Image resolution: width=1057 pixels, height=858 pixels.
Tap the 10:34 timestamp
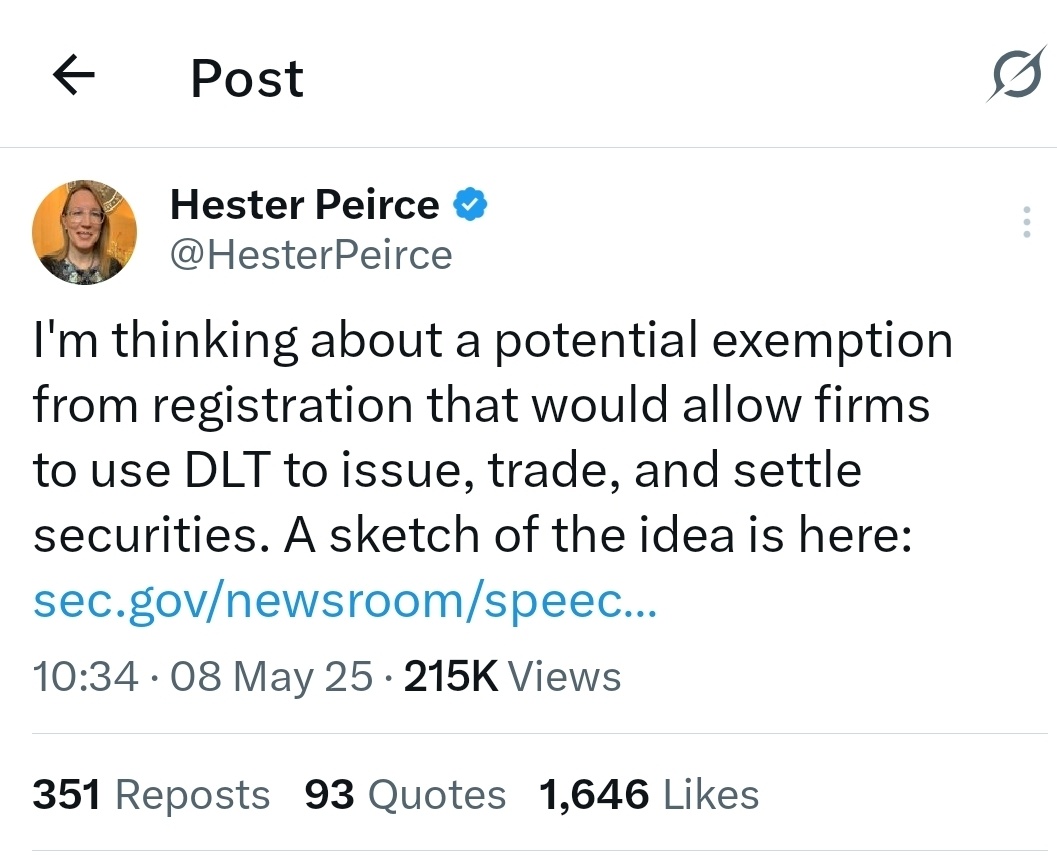[x=86, y=676]
